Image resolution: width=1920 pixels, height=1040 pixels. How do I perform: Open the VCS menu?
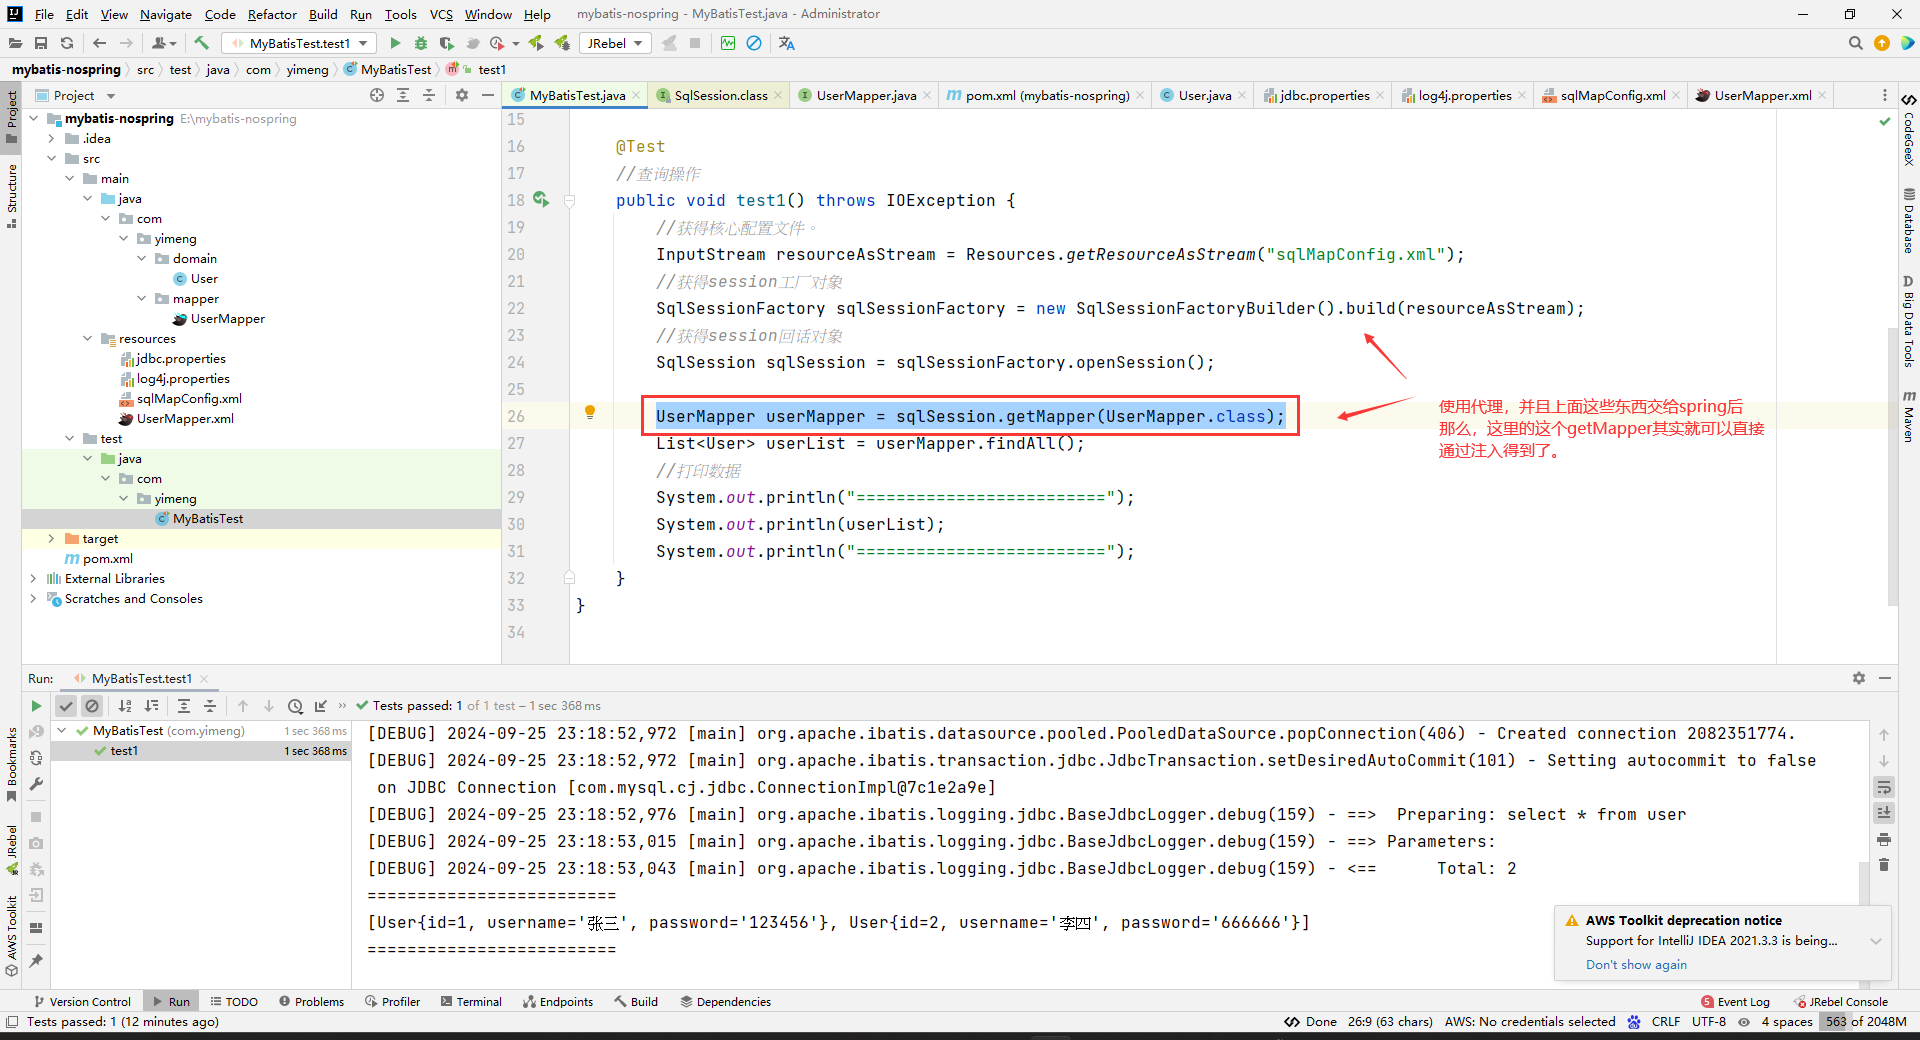pos(441,14)
